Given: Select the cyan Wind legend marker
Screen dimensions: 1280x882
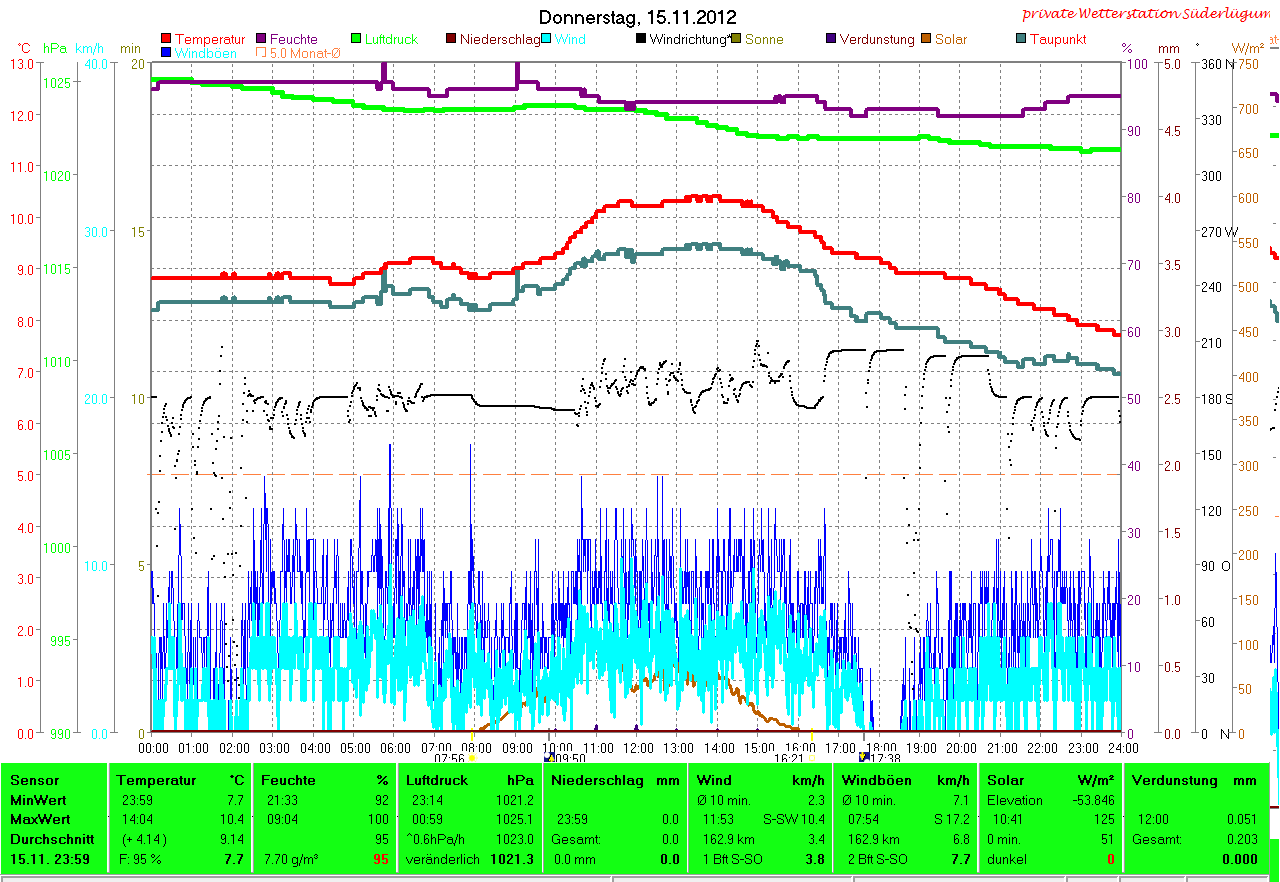Looking at the screenshot, I should click(x=547, y=40).
